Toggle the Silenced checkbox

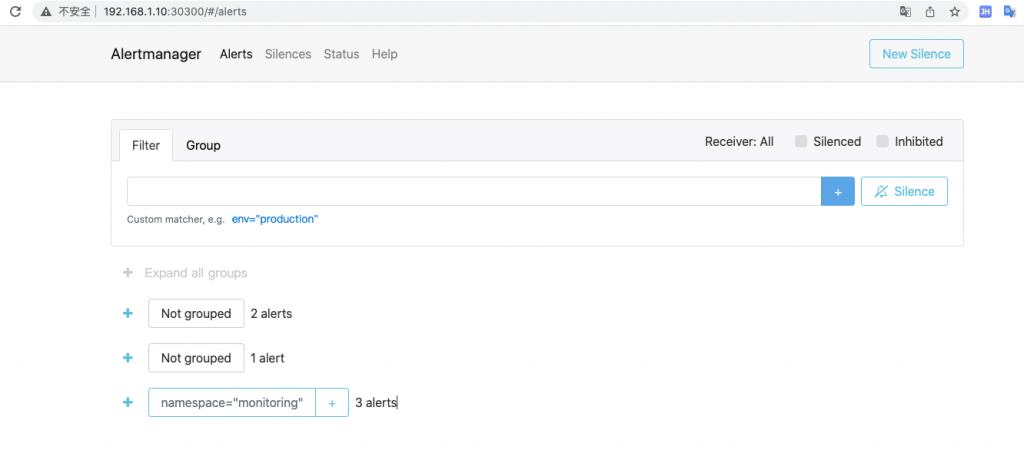(x=801, y=142)
